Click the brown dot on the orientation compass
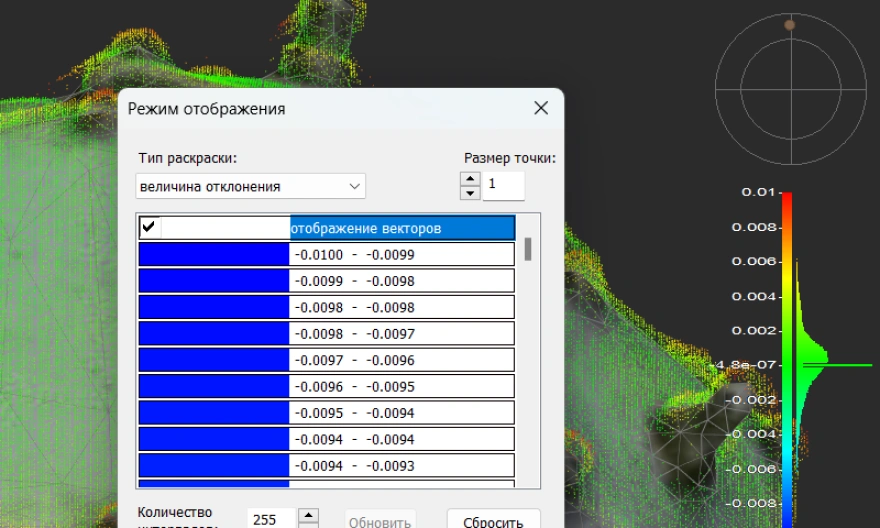The height and width of the screenshot is (528, 880). [x=790, y=25]
